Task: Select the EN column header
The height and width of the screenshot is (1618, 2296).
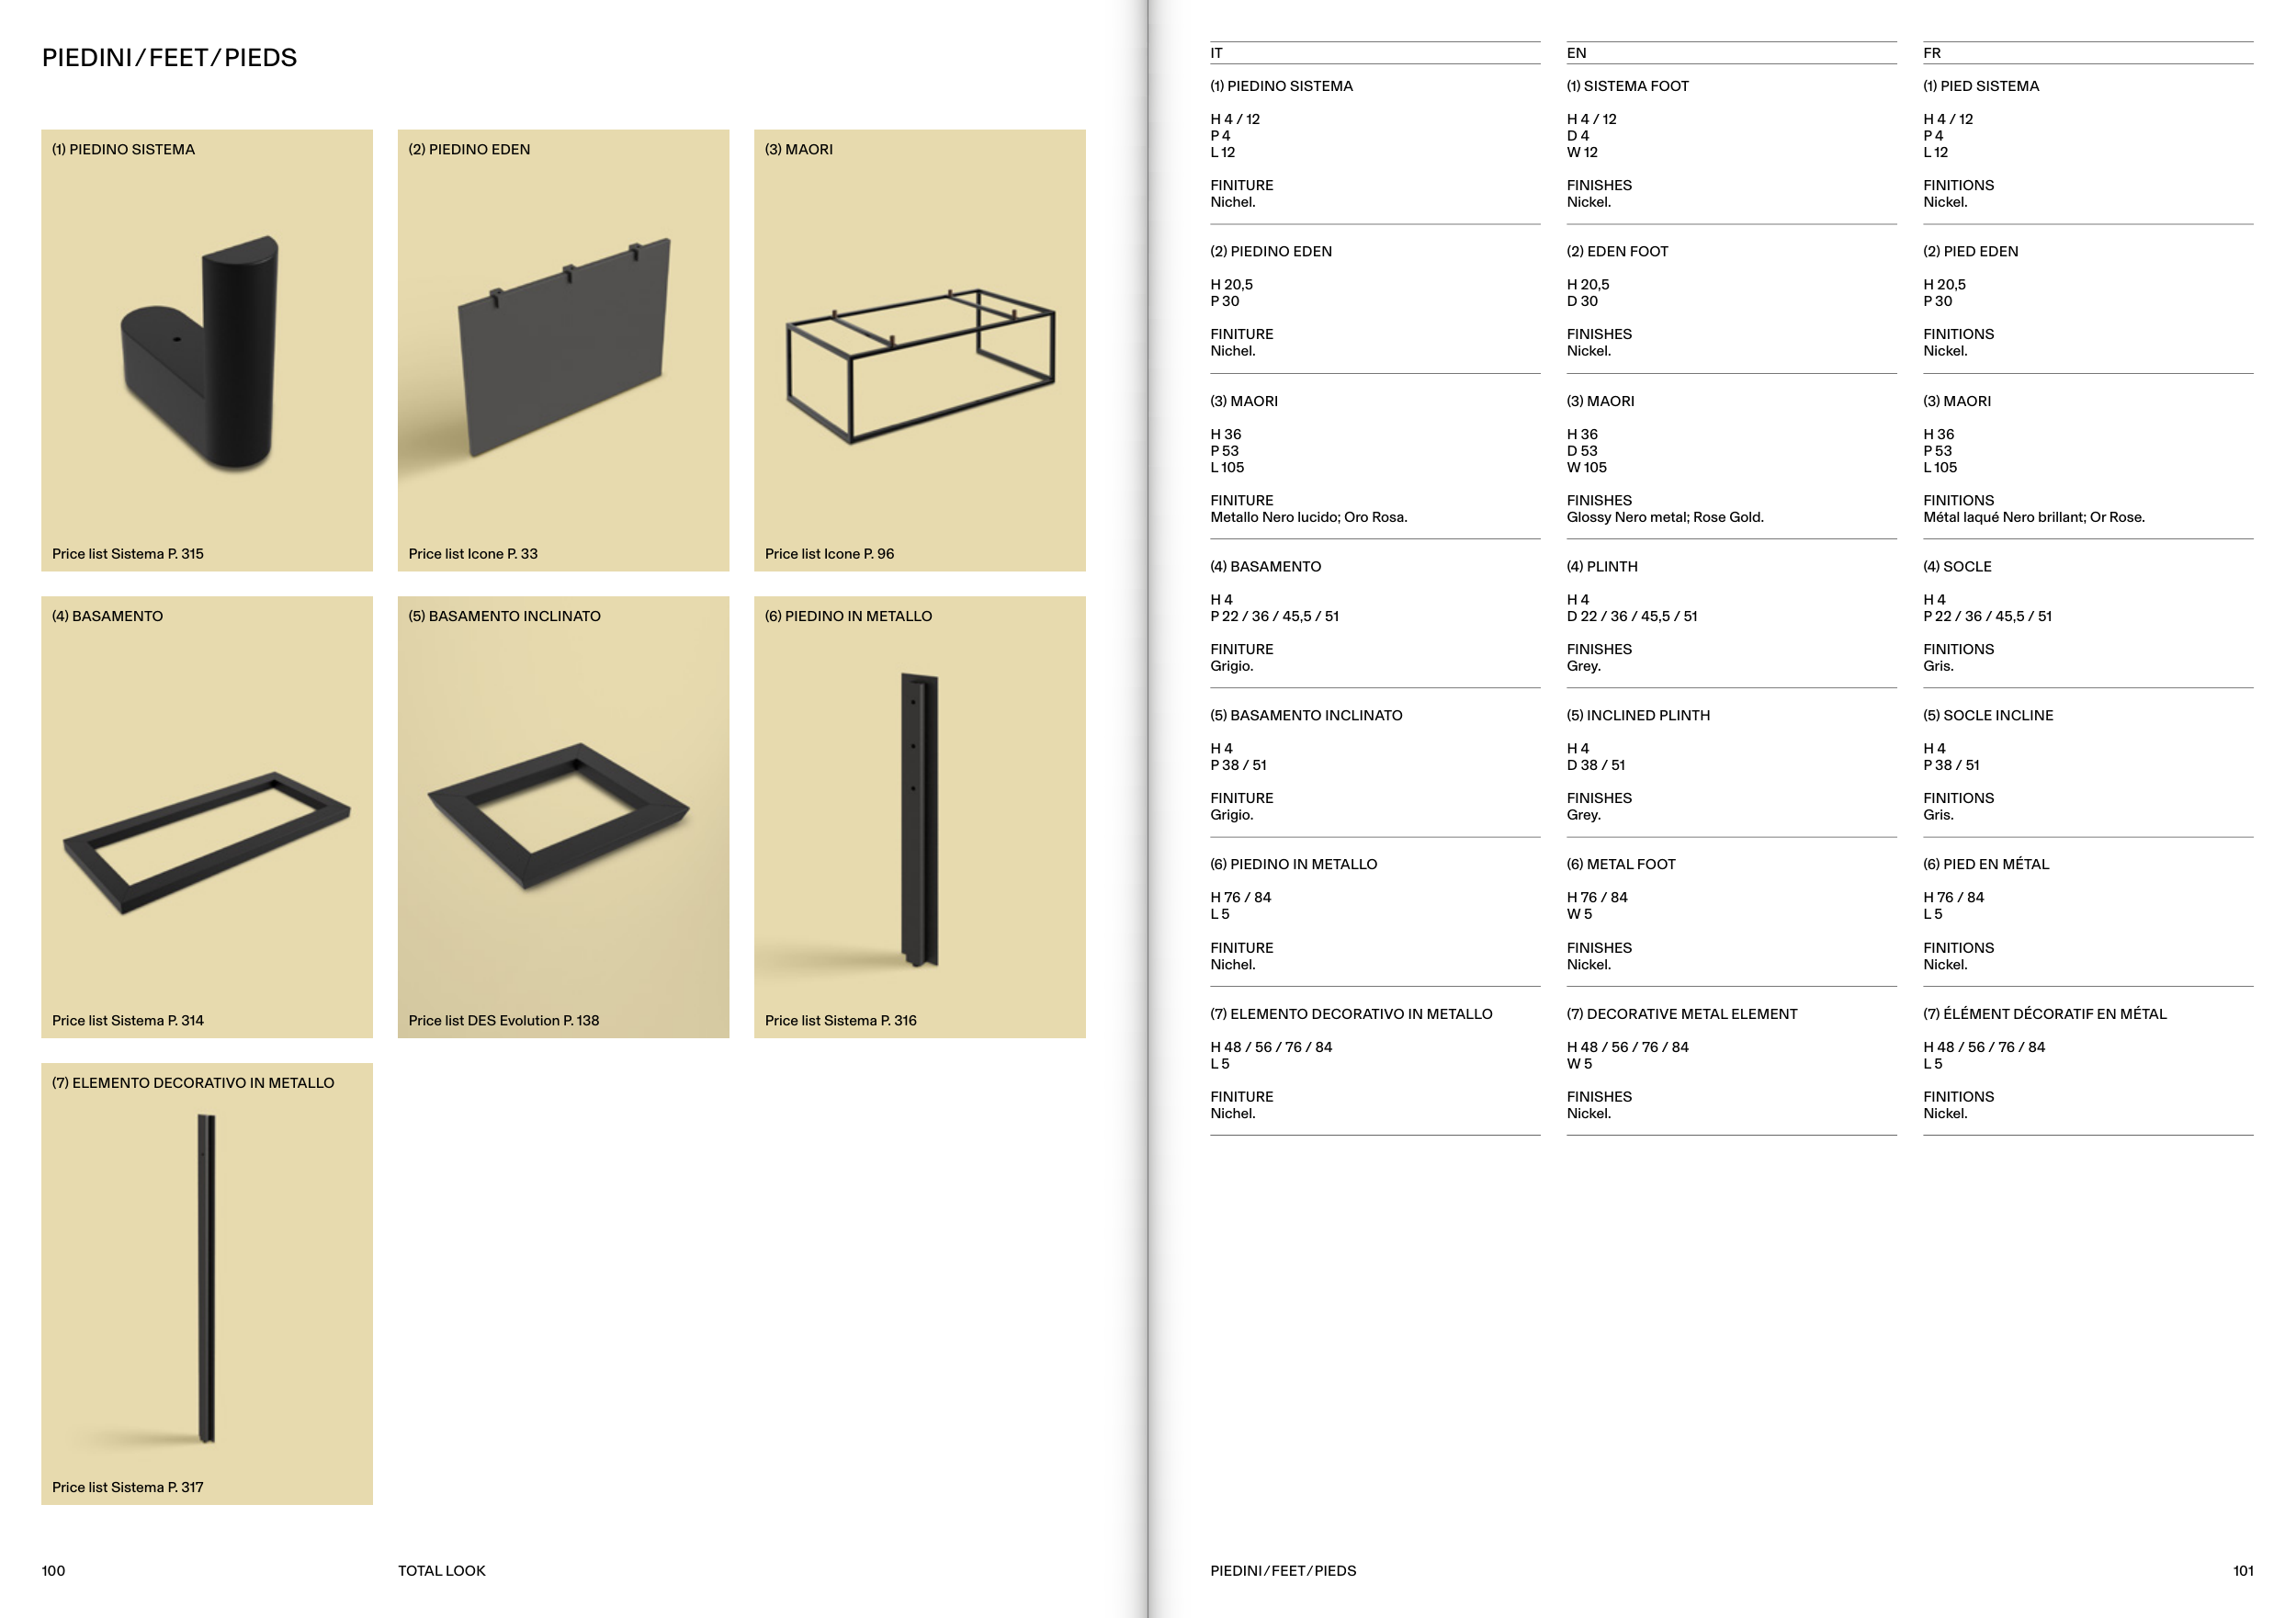Action: (x=1576, y=53)
